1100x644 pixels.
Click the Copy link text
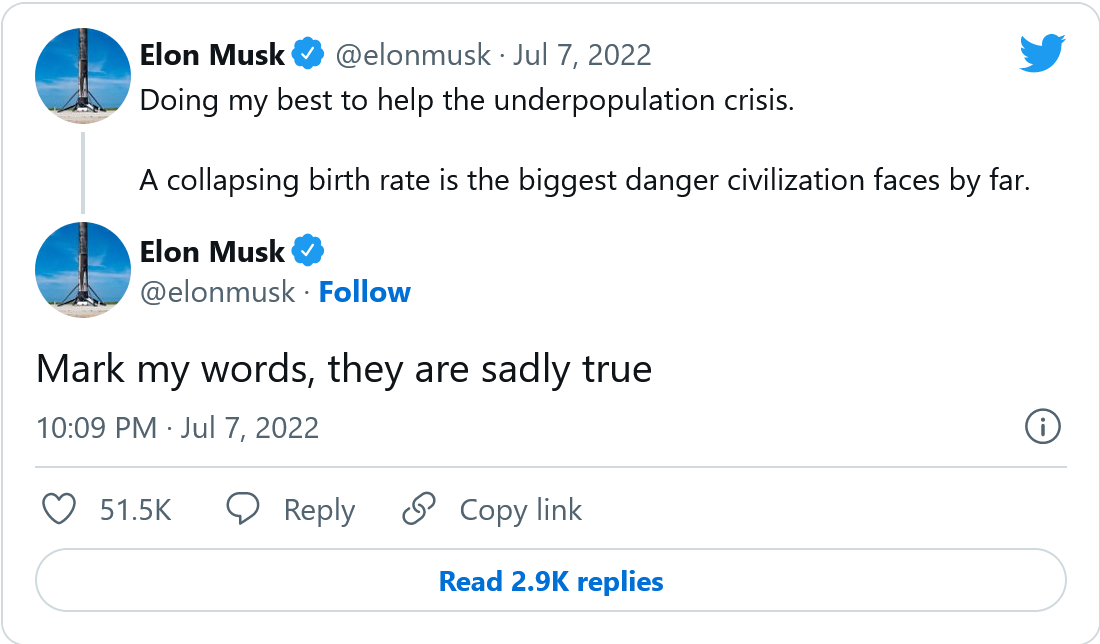[x=520, y=510]
